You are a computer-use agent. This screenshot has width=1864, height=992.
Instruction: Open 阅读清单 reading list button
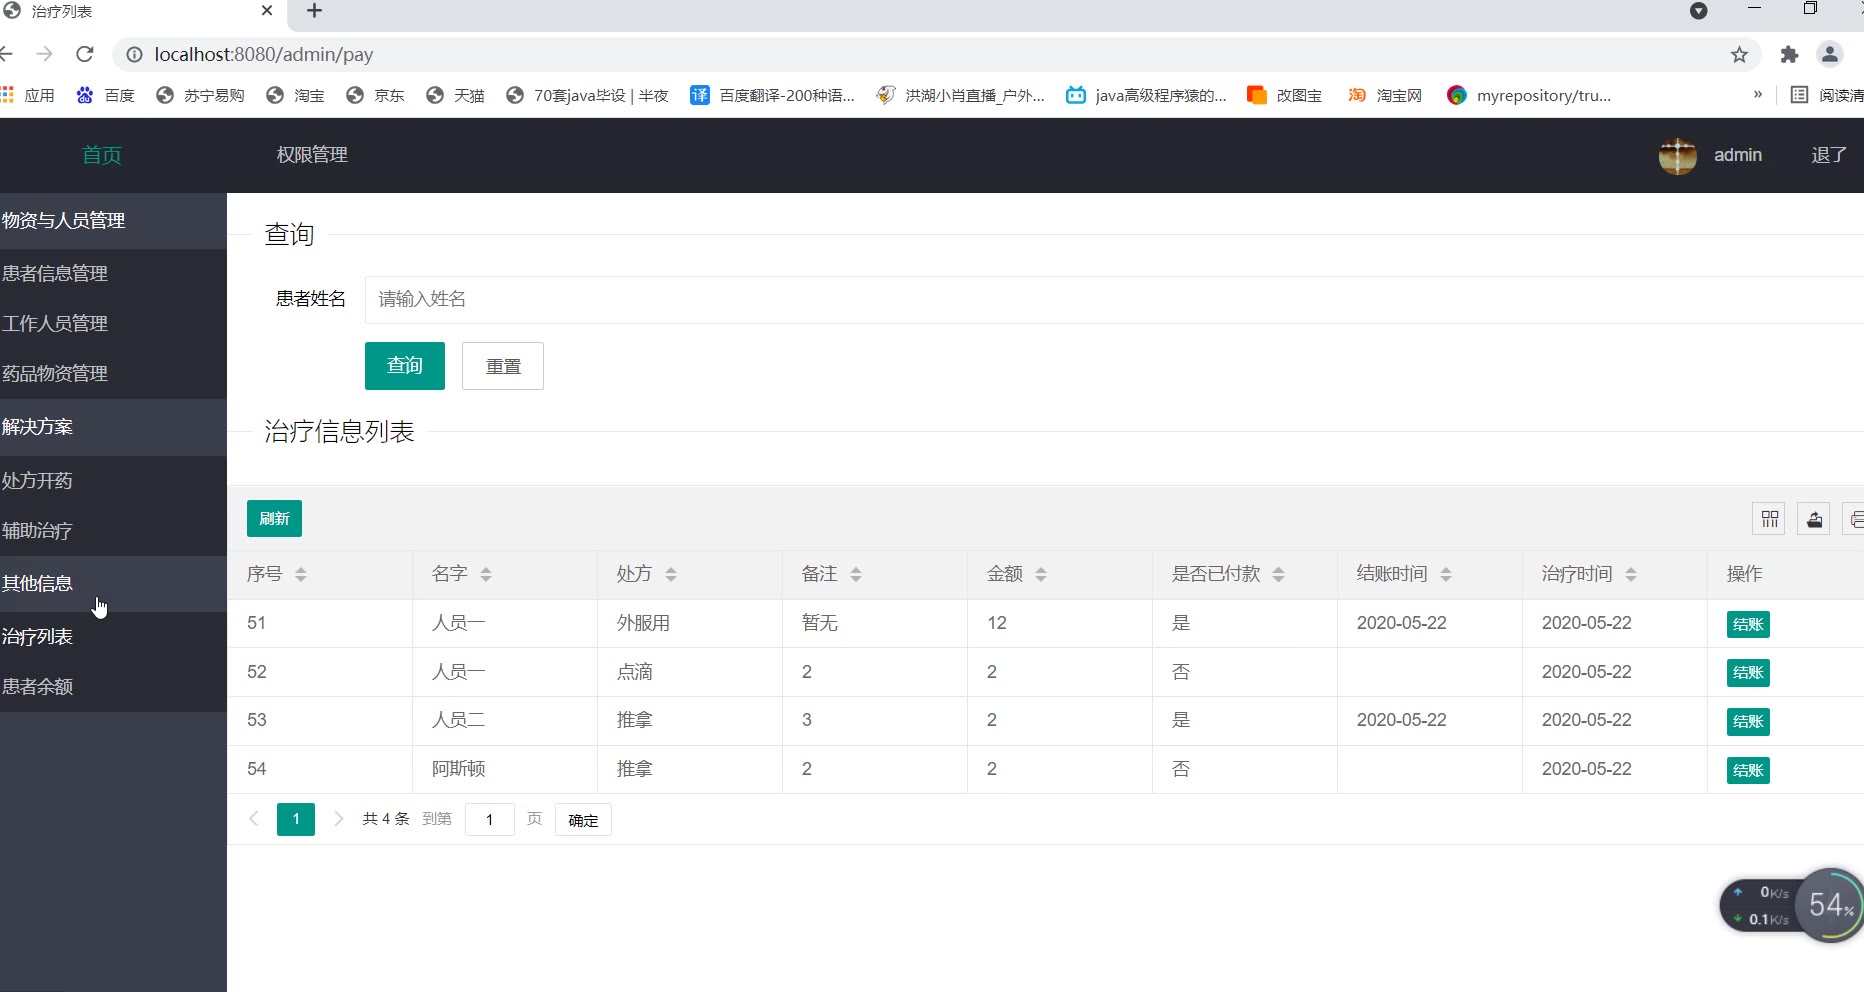click(x=1826, y=95)
